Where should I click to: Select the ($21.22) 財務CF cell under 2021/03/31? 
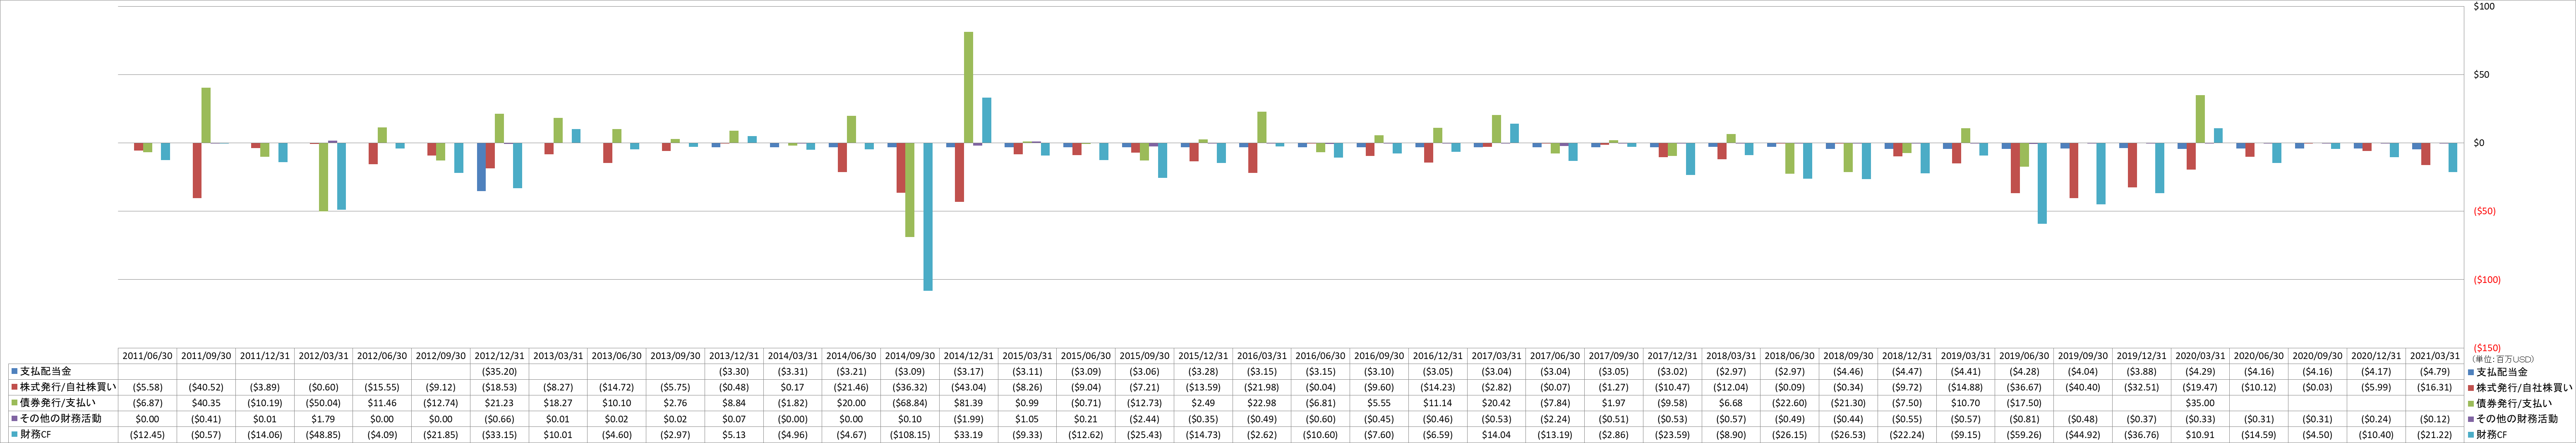pos(2435,435)
